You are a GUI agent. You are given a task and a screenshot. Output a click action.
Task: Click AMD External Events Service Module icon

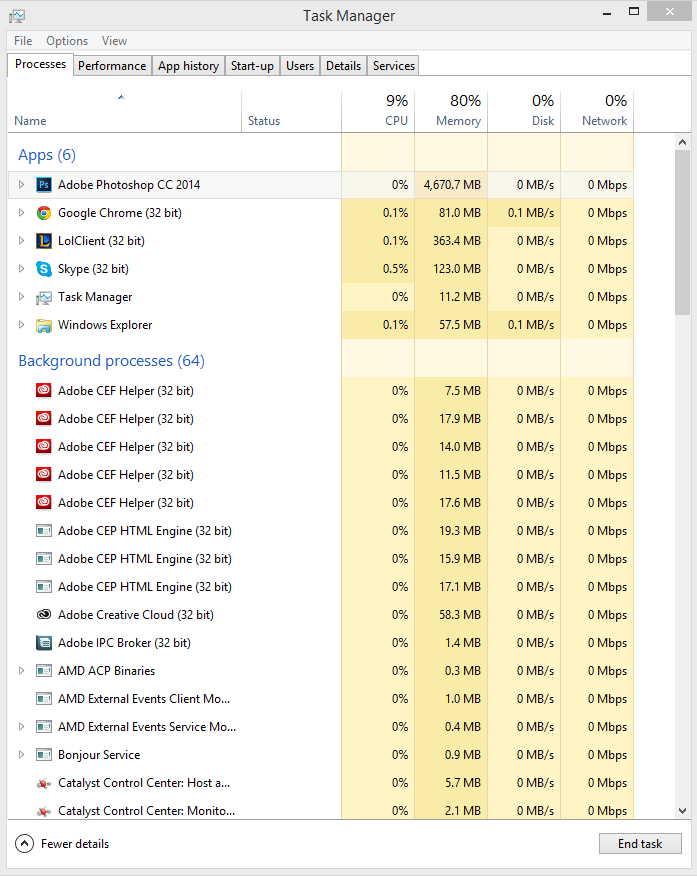pos(44,727)
